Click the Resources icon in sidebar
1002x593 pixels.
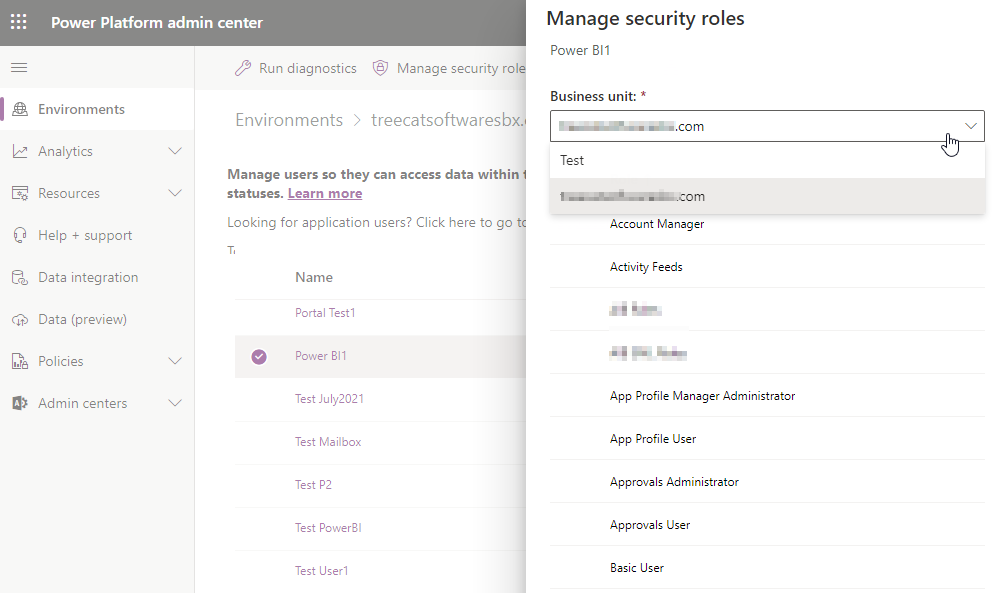click(x=20, y=193)
